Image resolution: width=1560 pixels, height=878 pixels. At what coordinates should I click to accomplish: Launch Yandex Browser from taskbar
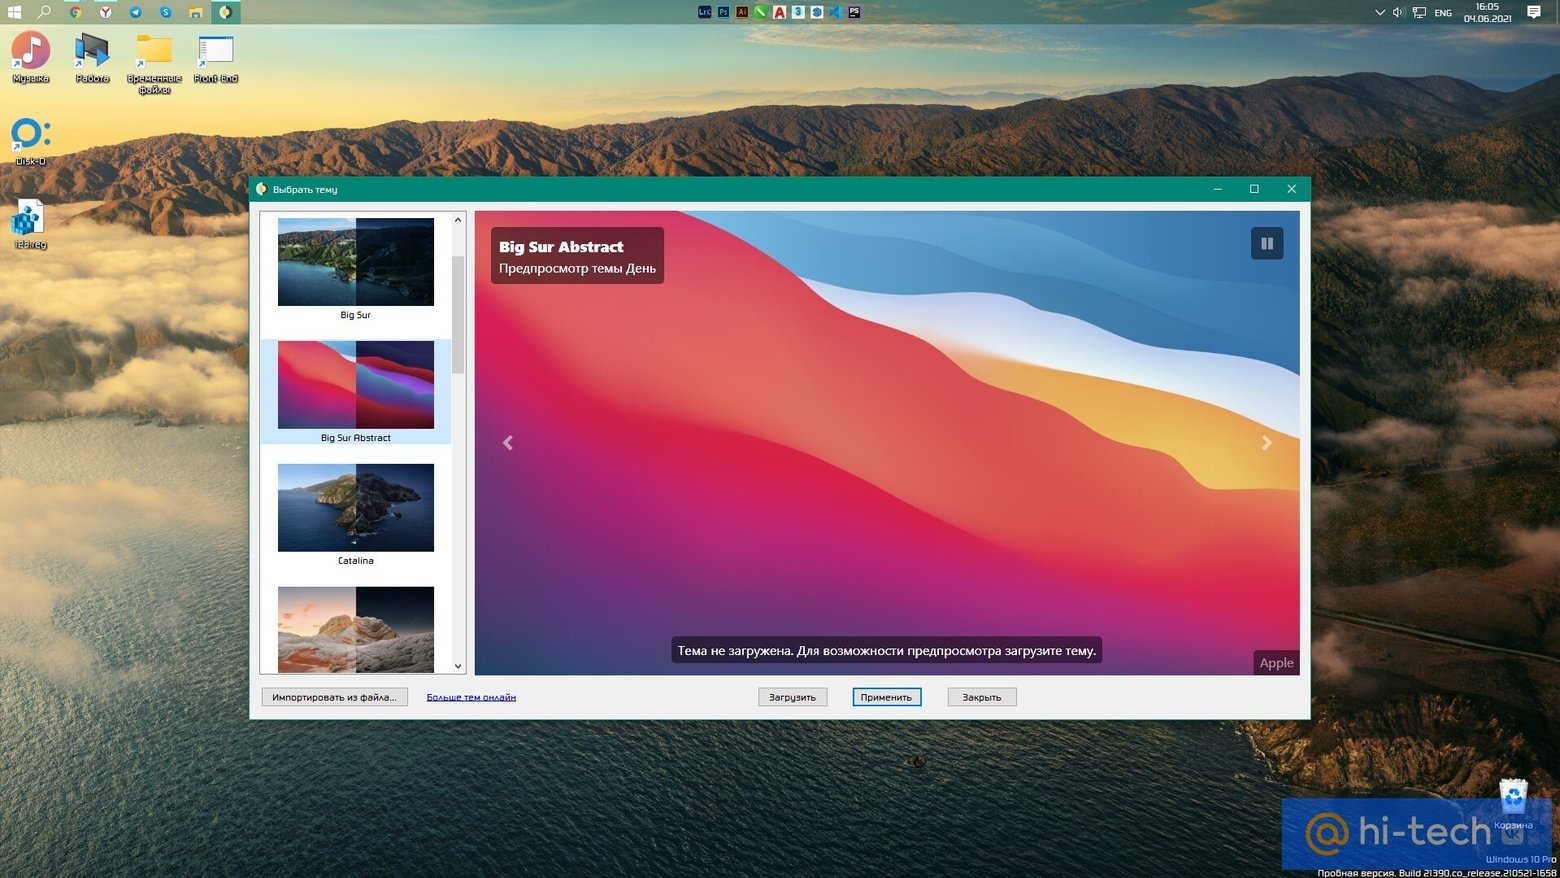tap(105, 12)
